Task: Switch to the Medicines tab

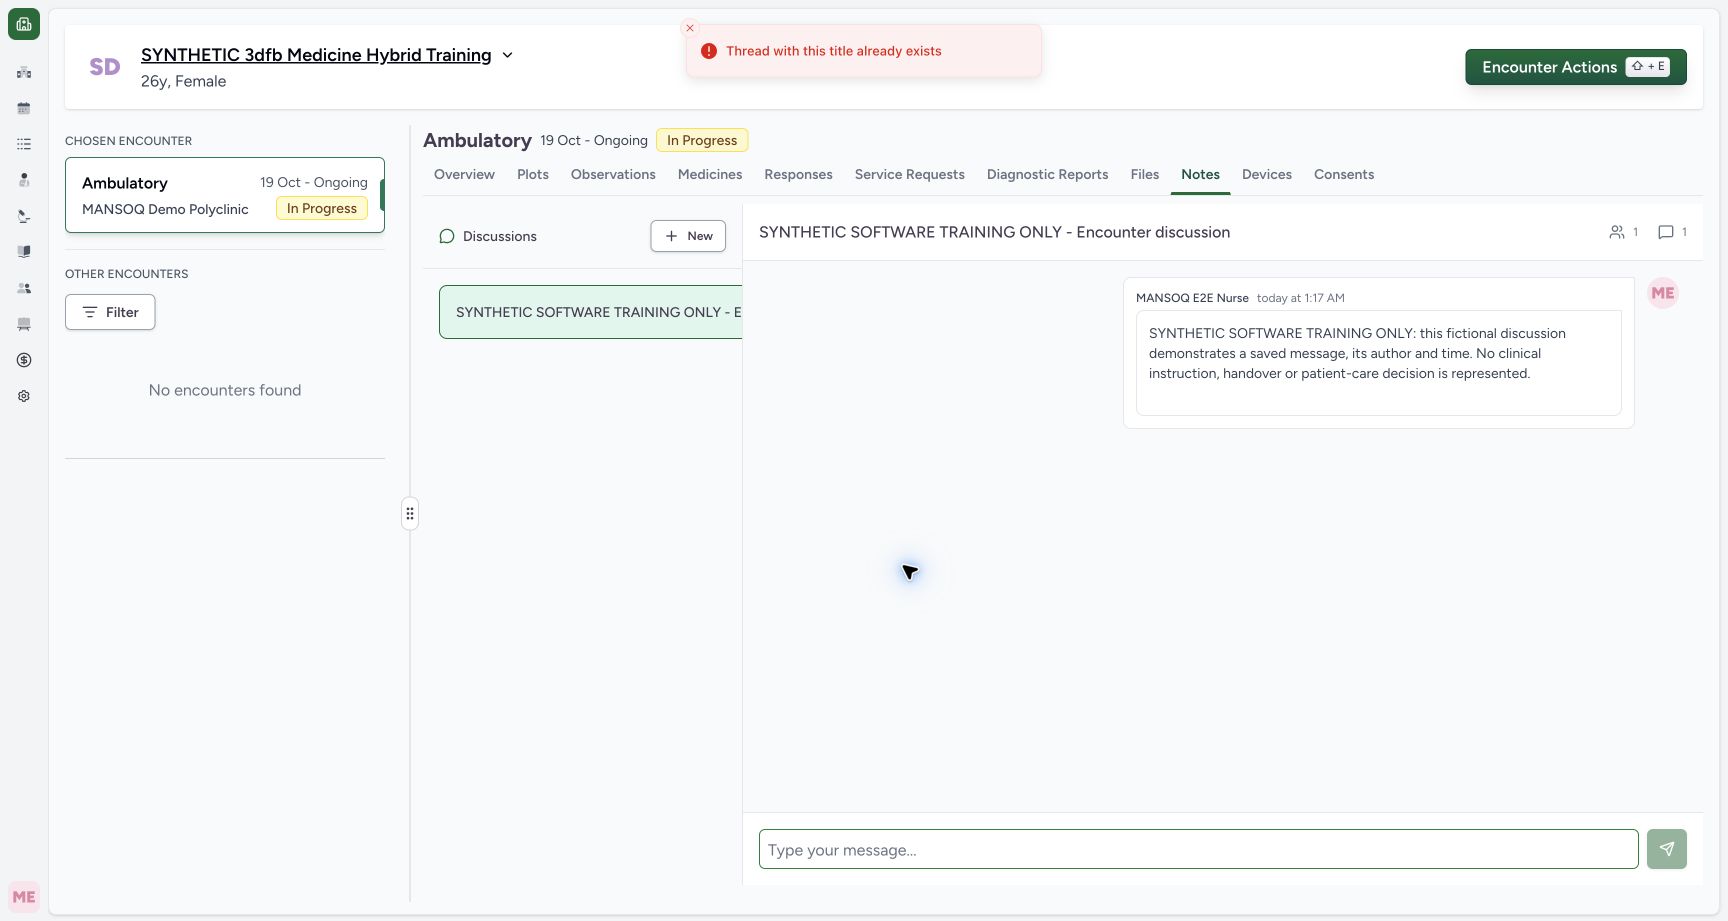Action: tap(710, 174)
